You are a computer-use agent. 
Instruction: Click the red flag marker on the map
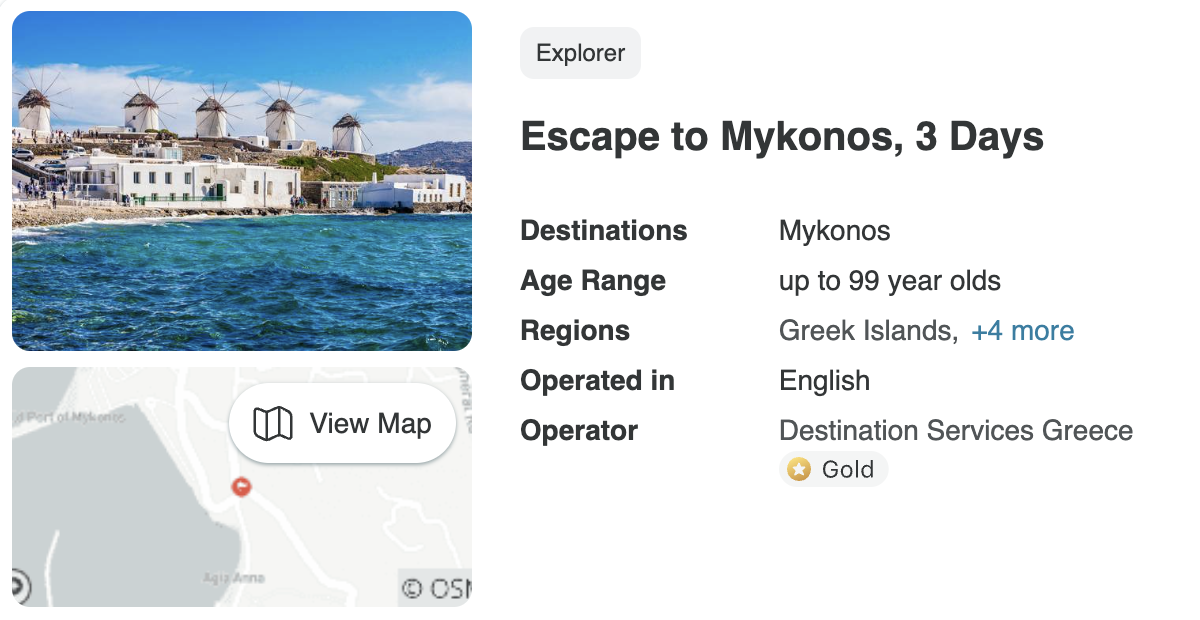(241, 486)
